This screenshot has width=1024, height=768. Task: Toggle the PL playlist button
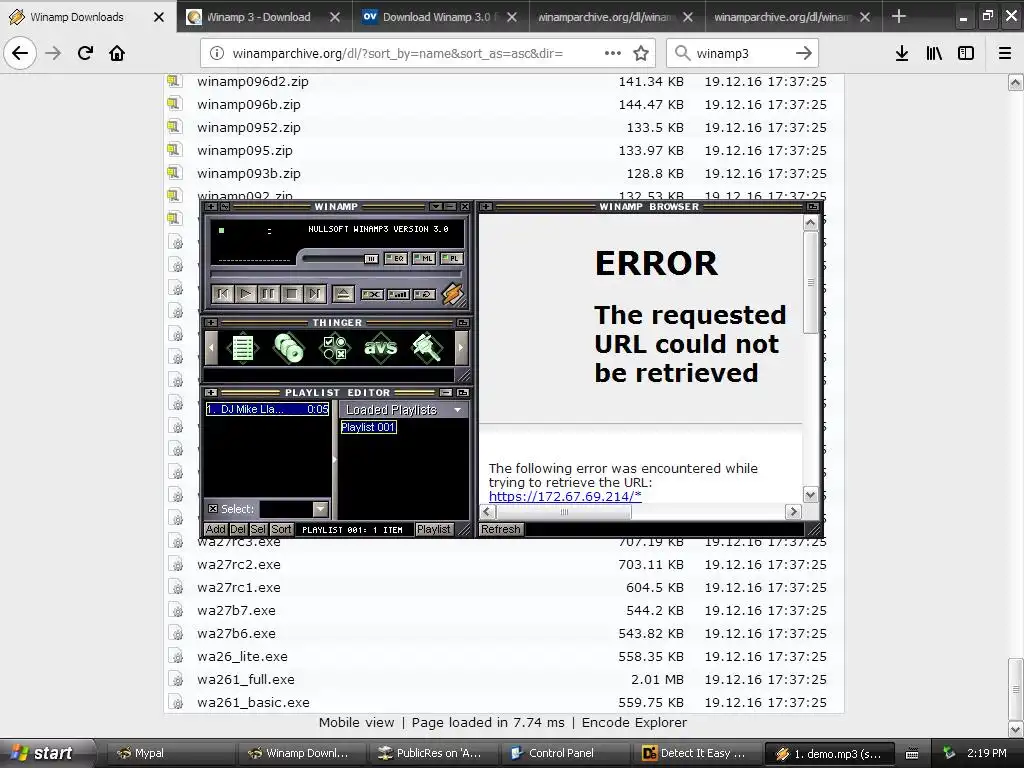click(x=451, y=259)
